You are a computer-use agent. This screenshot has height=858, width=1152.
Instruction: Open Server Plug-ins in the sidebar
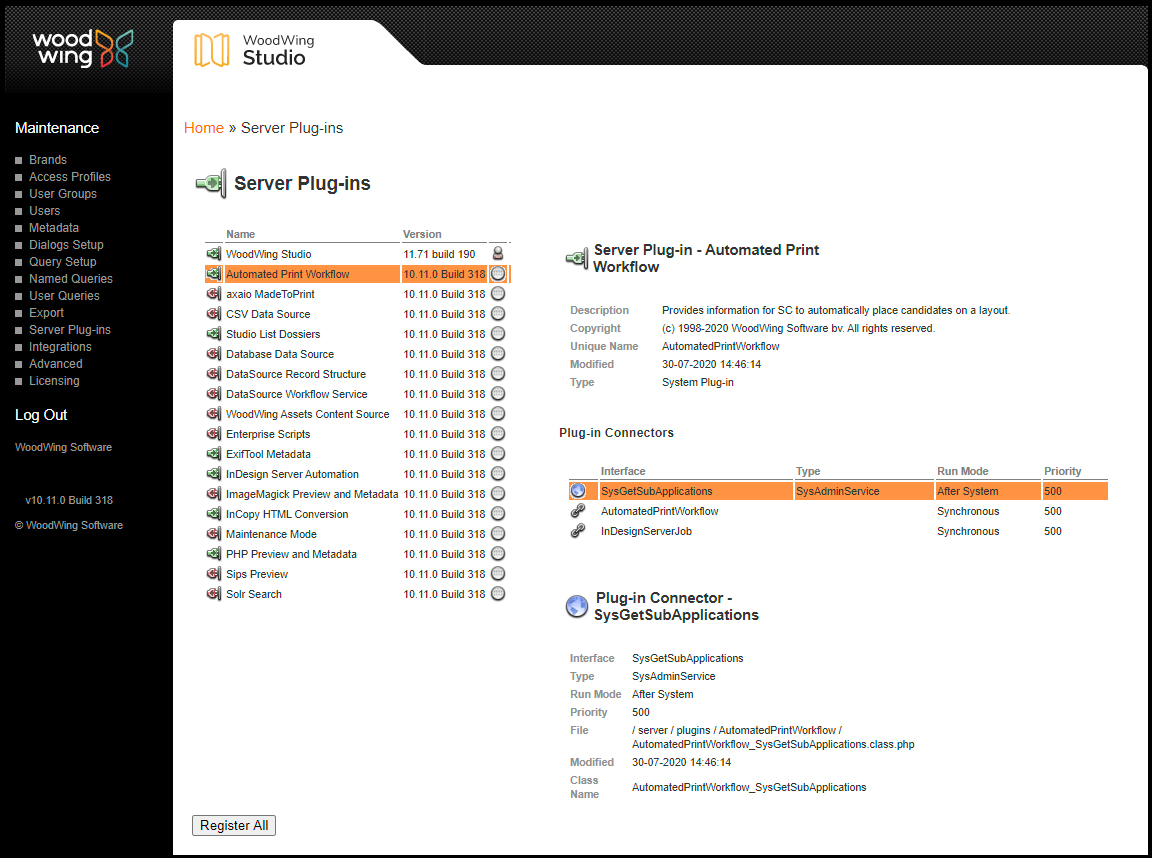(x=70, y=329)
